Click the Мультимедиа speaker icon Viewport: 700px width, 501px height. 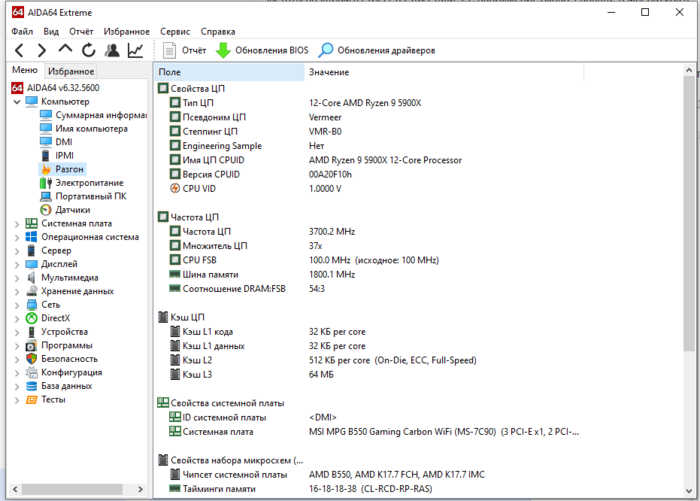coord(31,278)
